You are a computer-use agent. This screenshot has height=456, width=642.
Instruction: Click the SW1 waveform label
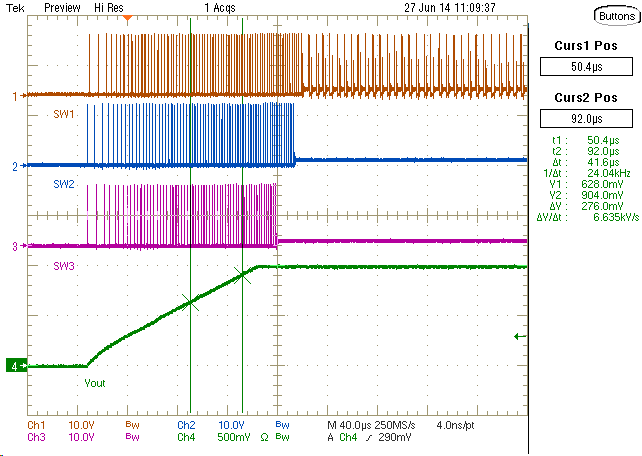click(x=64, y=115)
